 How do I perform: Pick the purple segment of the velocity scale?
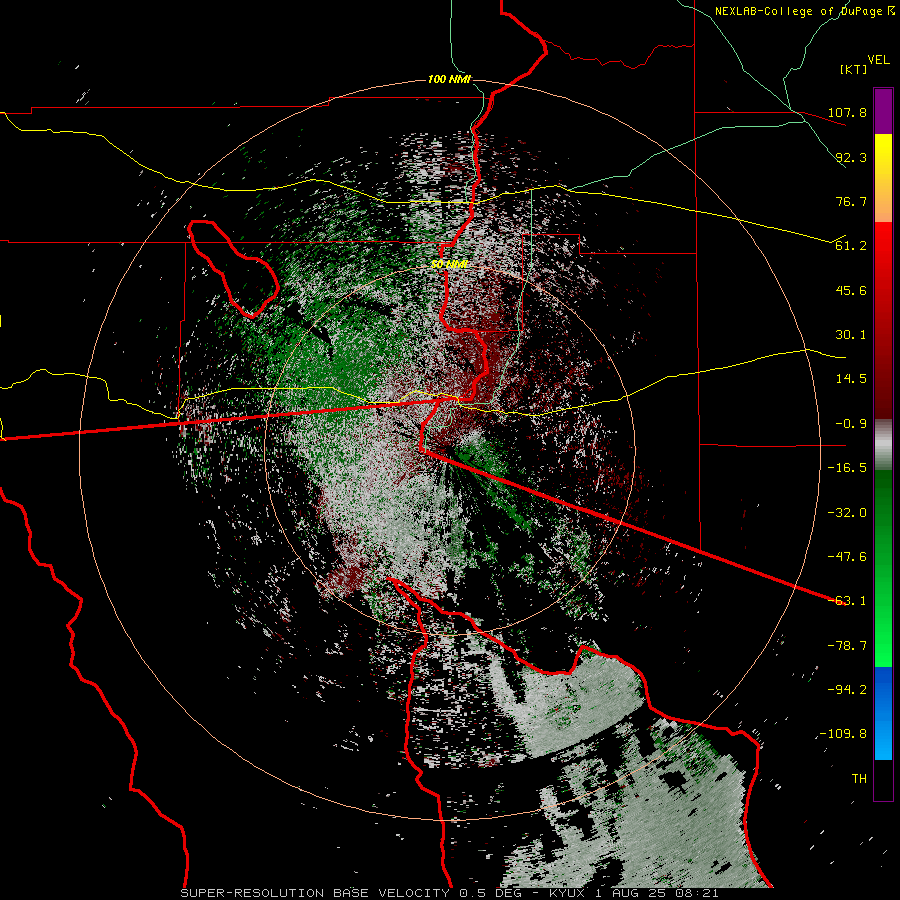pyautogui.click(x=883, y=111)
